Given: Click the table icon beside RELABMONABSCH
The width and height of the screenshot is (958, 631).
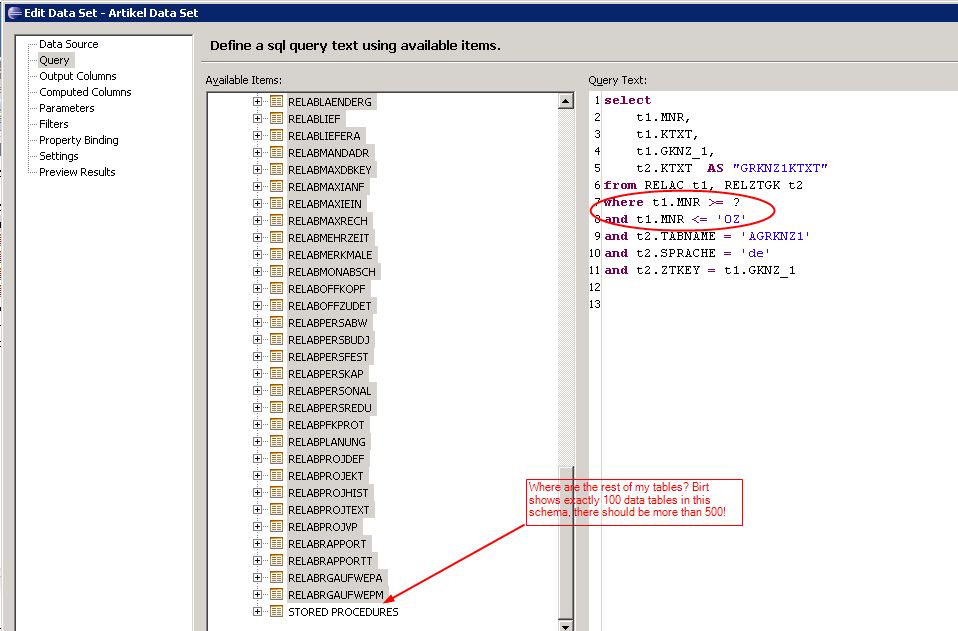Looking at the screenshot, I should point(276,271).
